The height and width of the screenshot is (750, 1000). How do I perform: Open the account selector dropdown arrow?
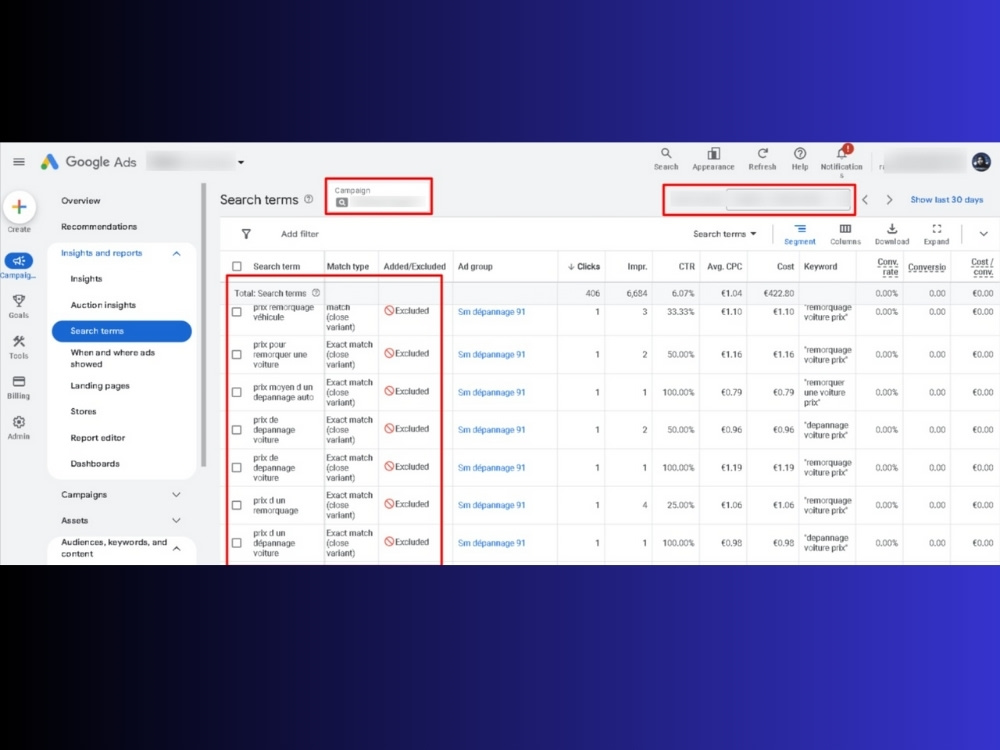click(x=241, y=162)
